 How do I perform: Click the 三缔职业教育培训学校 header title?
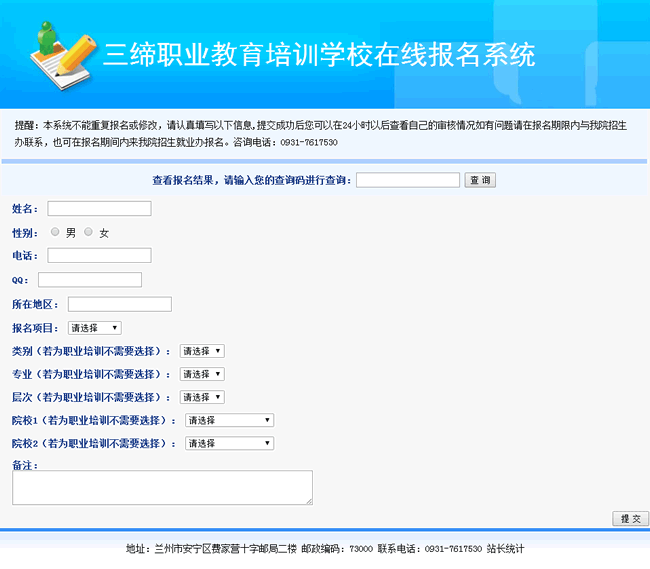pos(319,54)
